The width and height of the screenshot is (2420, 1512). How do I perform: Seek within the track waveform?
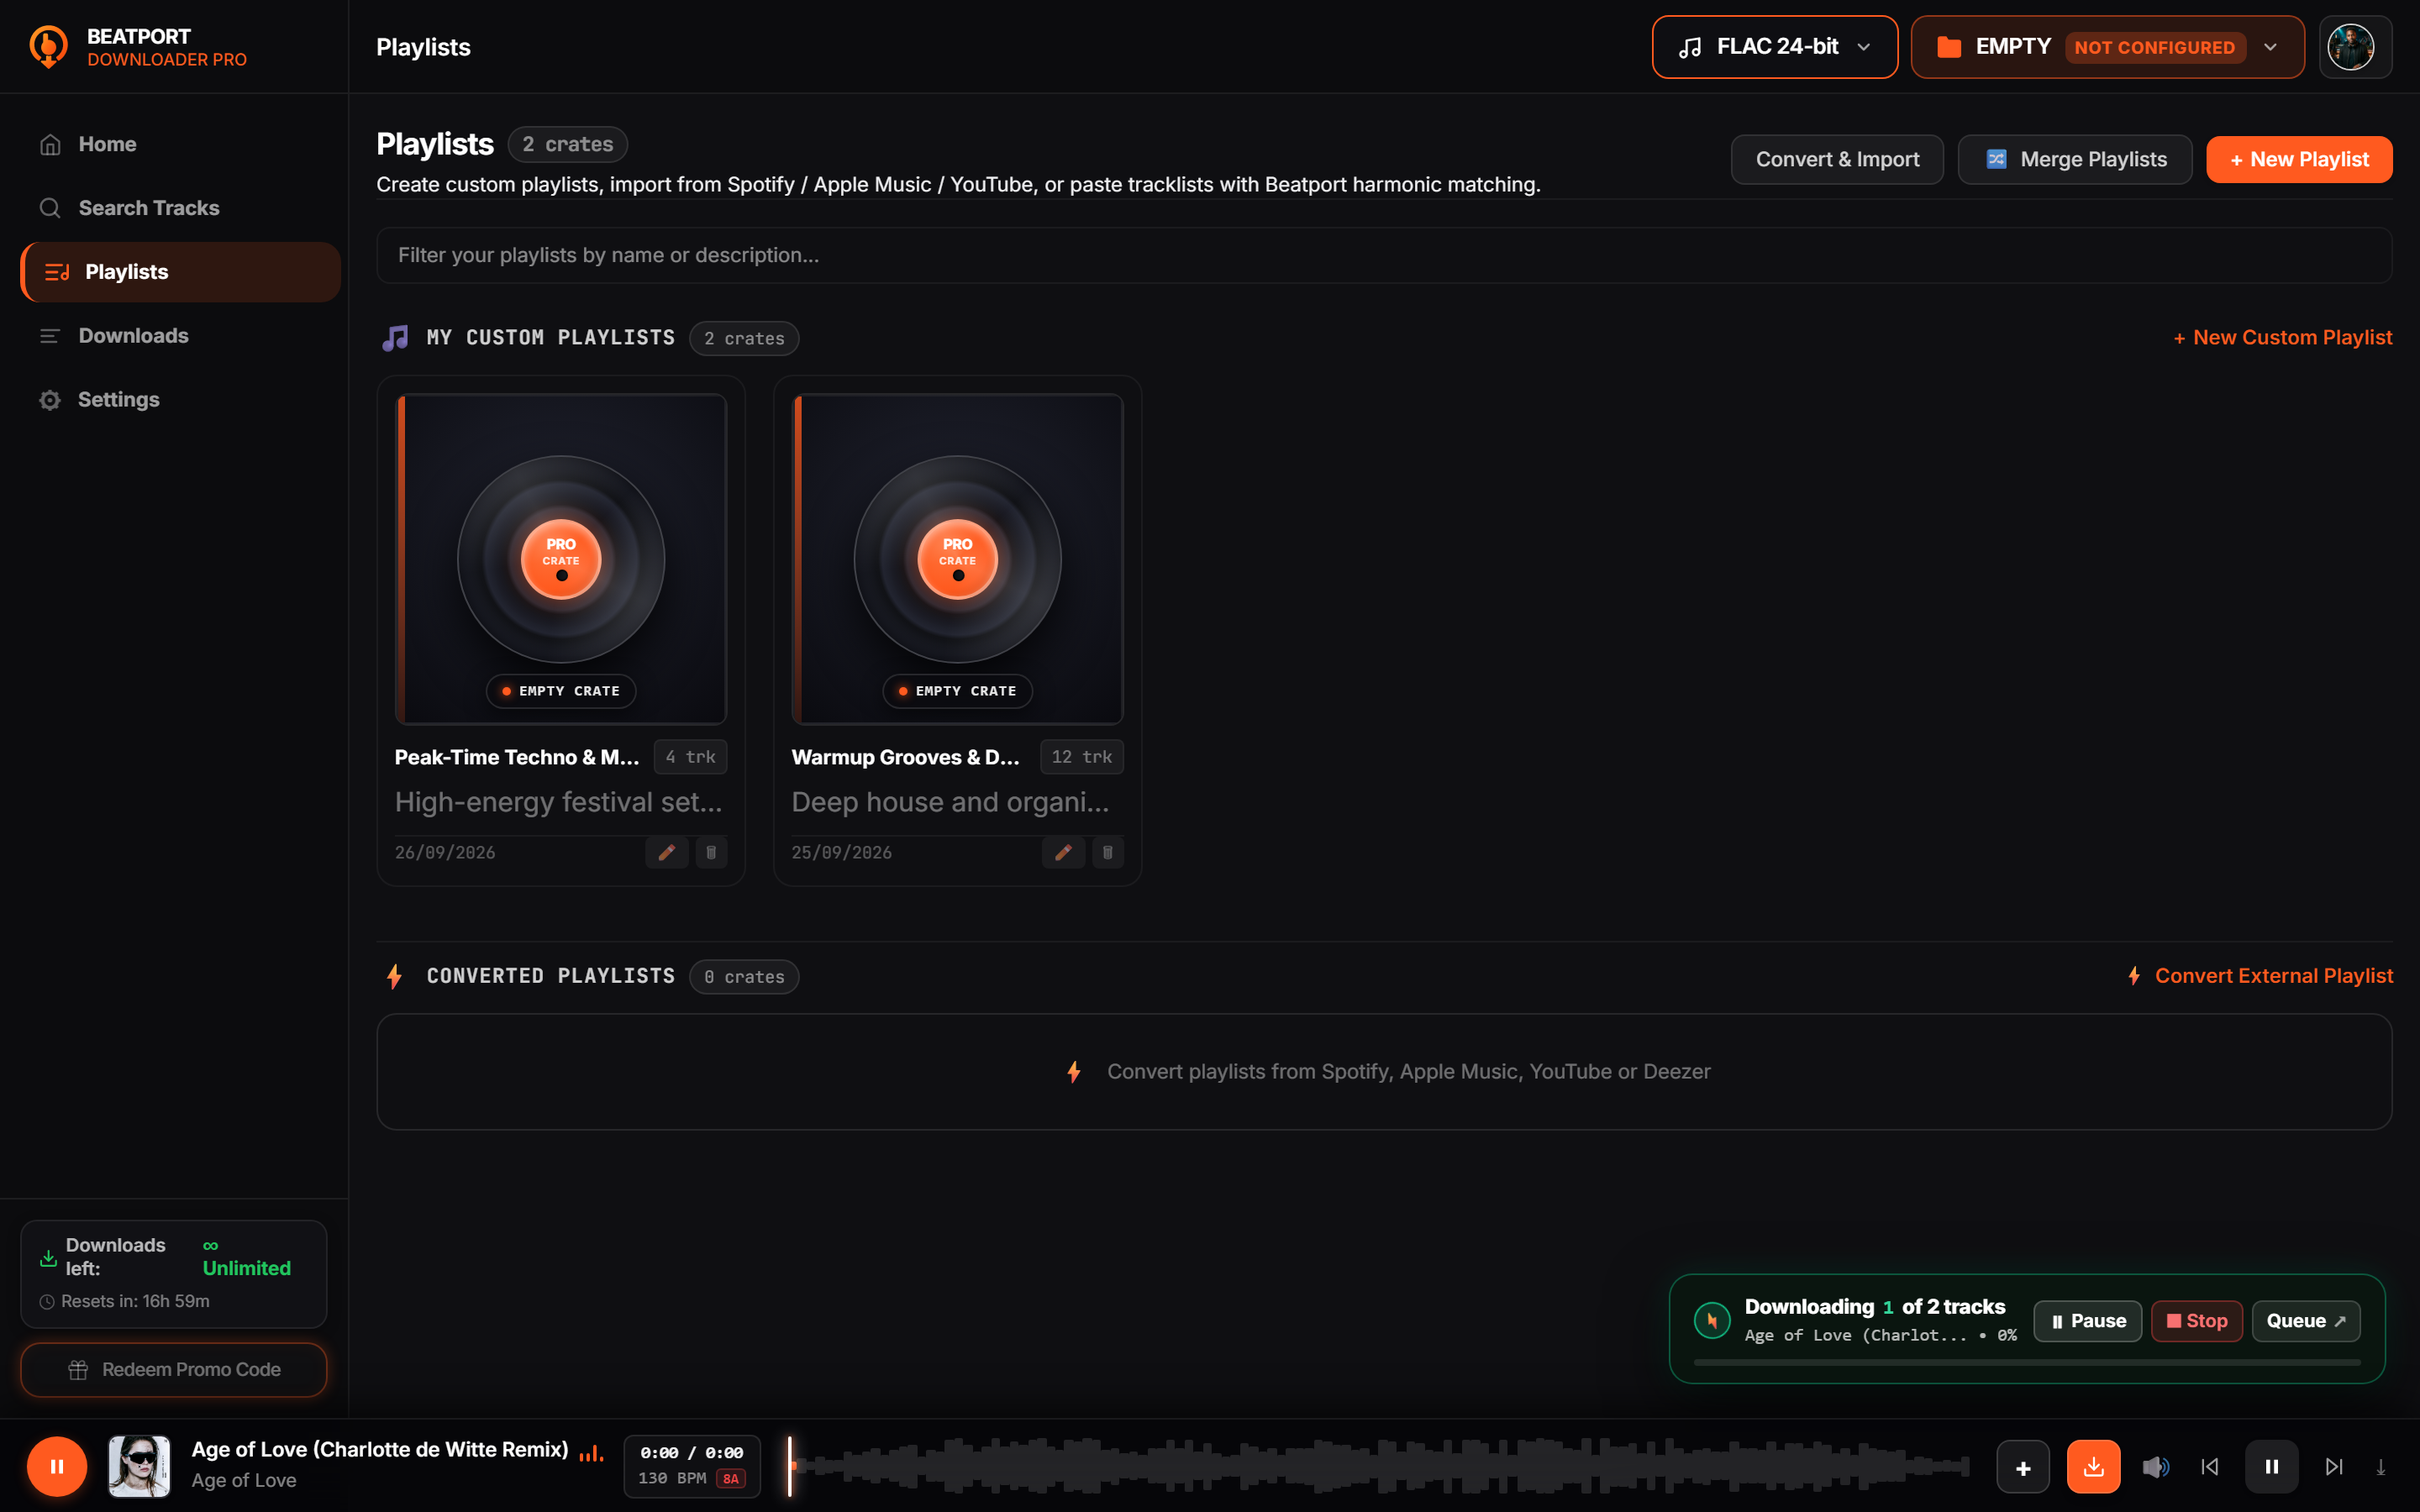pyautogui.click(x=1379, y=1466)
